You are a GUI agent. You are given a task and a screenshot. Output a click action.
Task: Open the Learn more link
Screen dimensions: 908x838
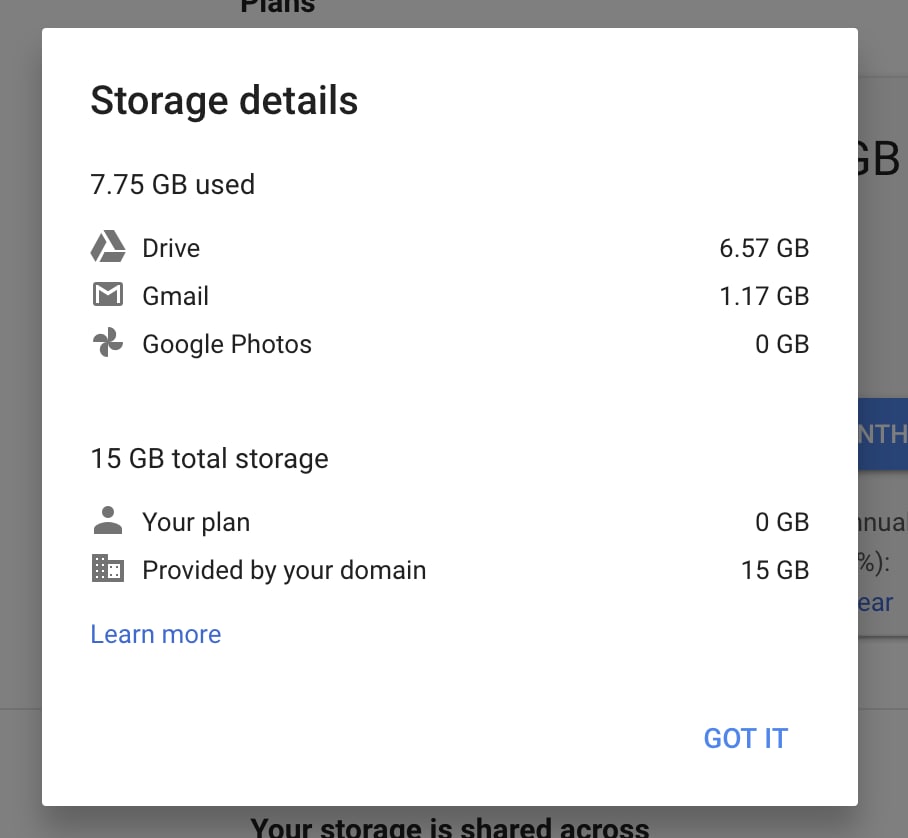pos(156,634)
